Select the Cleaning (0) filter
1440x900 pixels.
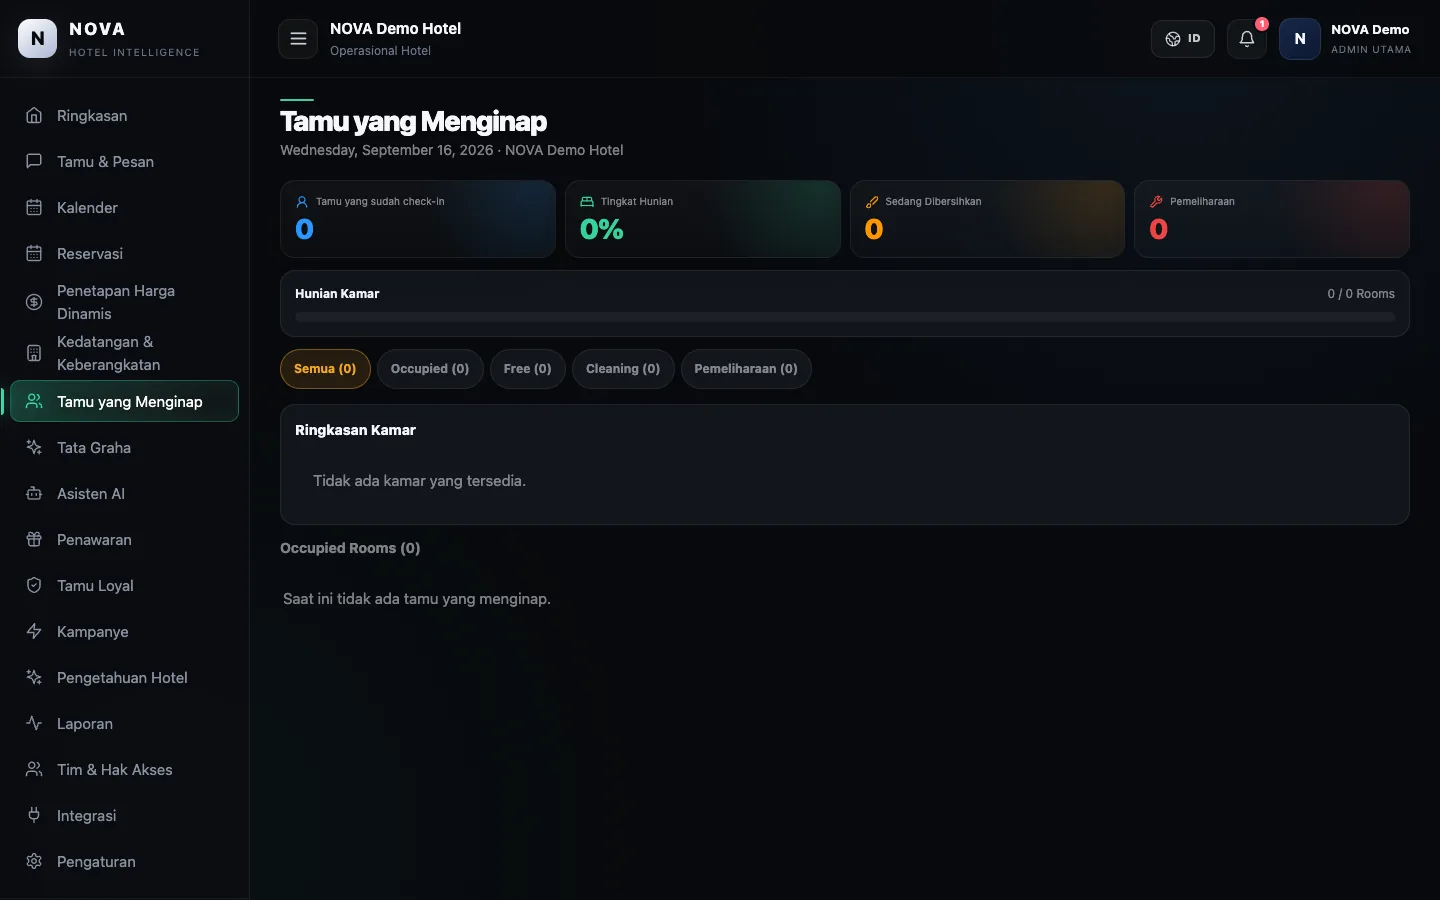(x=623, y=369)
